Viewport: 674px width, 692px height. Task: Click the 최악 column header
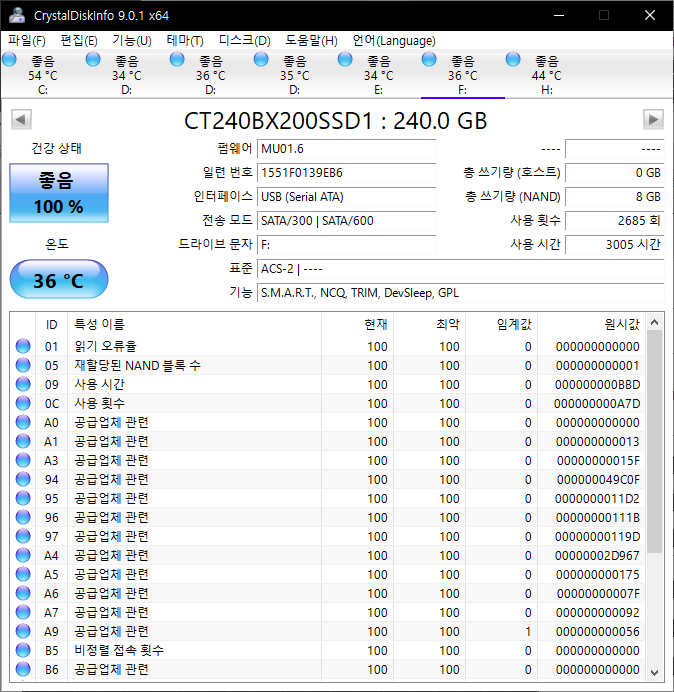click(x=429, y=324)
